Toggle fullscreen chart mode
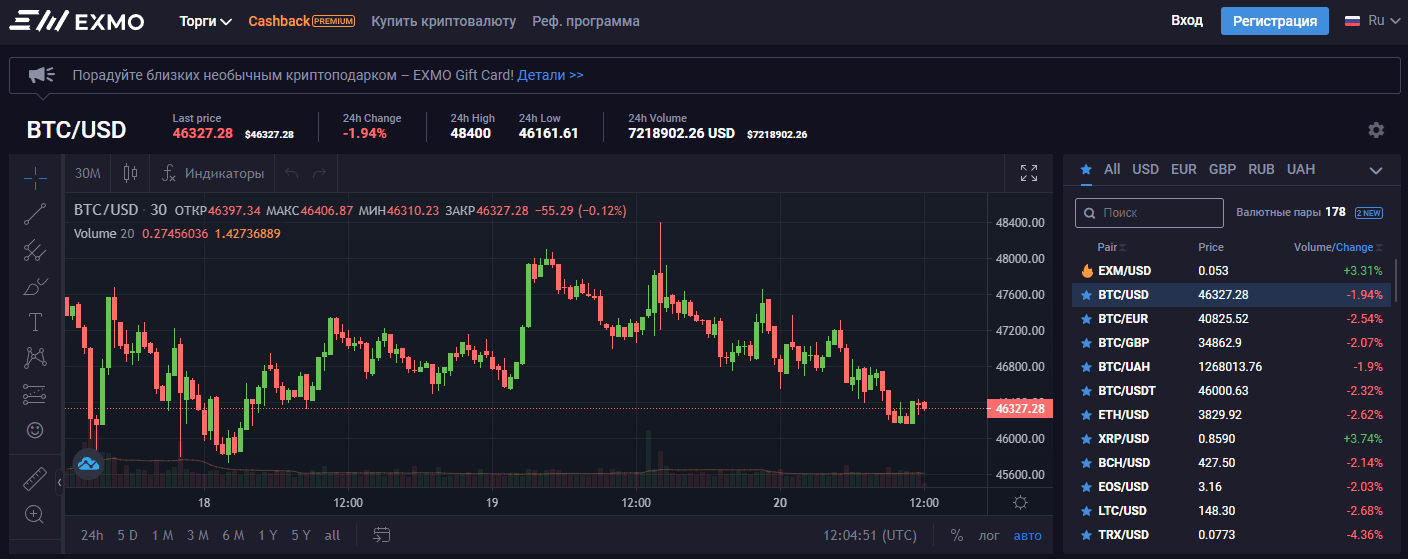The width and height of the screenshot is (1408, 559). [1028, 173]
